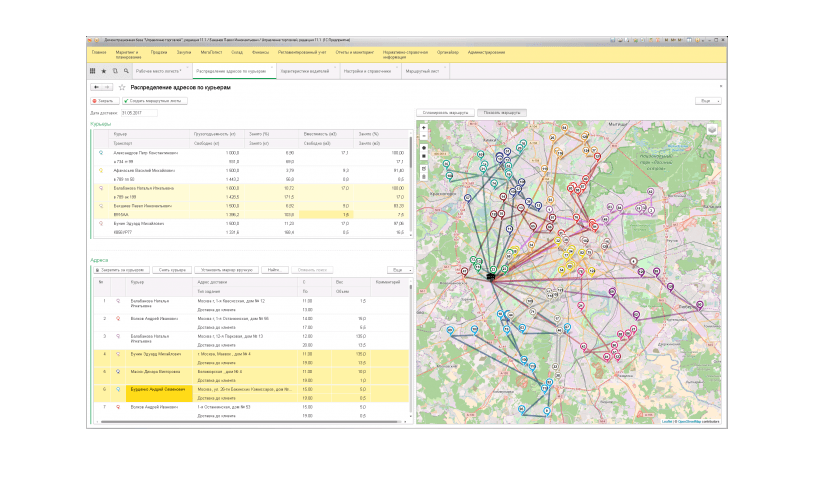
Task: Click Создать маршрутные листы button
Action: pyautogui.click(x=155, y=101)
